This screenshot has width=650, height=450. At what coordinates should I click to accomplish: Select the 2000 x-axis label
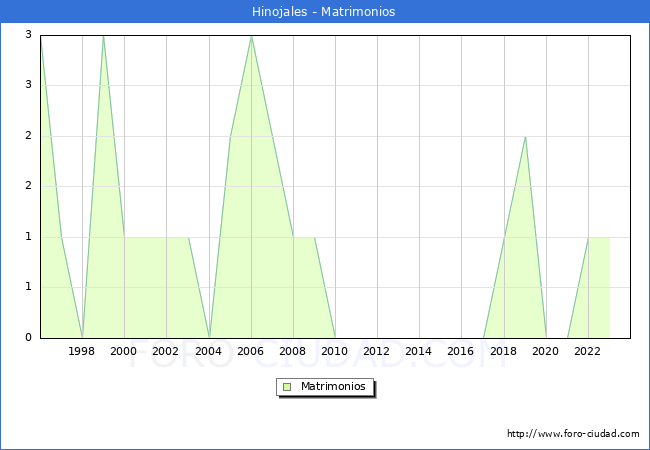tap(123, 351)
